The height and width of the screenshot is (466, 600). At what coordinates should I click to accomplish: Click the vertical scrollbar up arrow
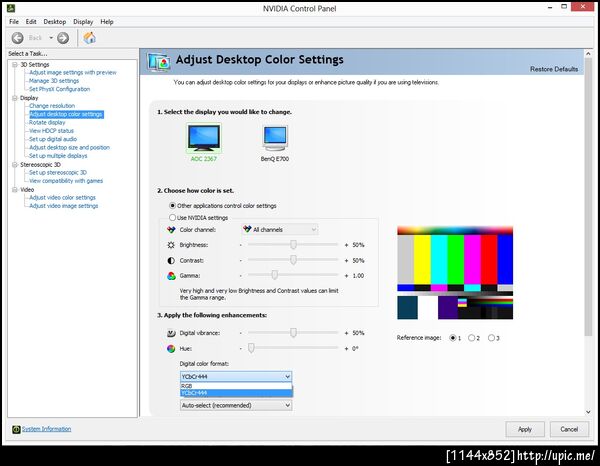pos(588,54)
